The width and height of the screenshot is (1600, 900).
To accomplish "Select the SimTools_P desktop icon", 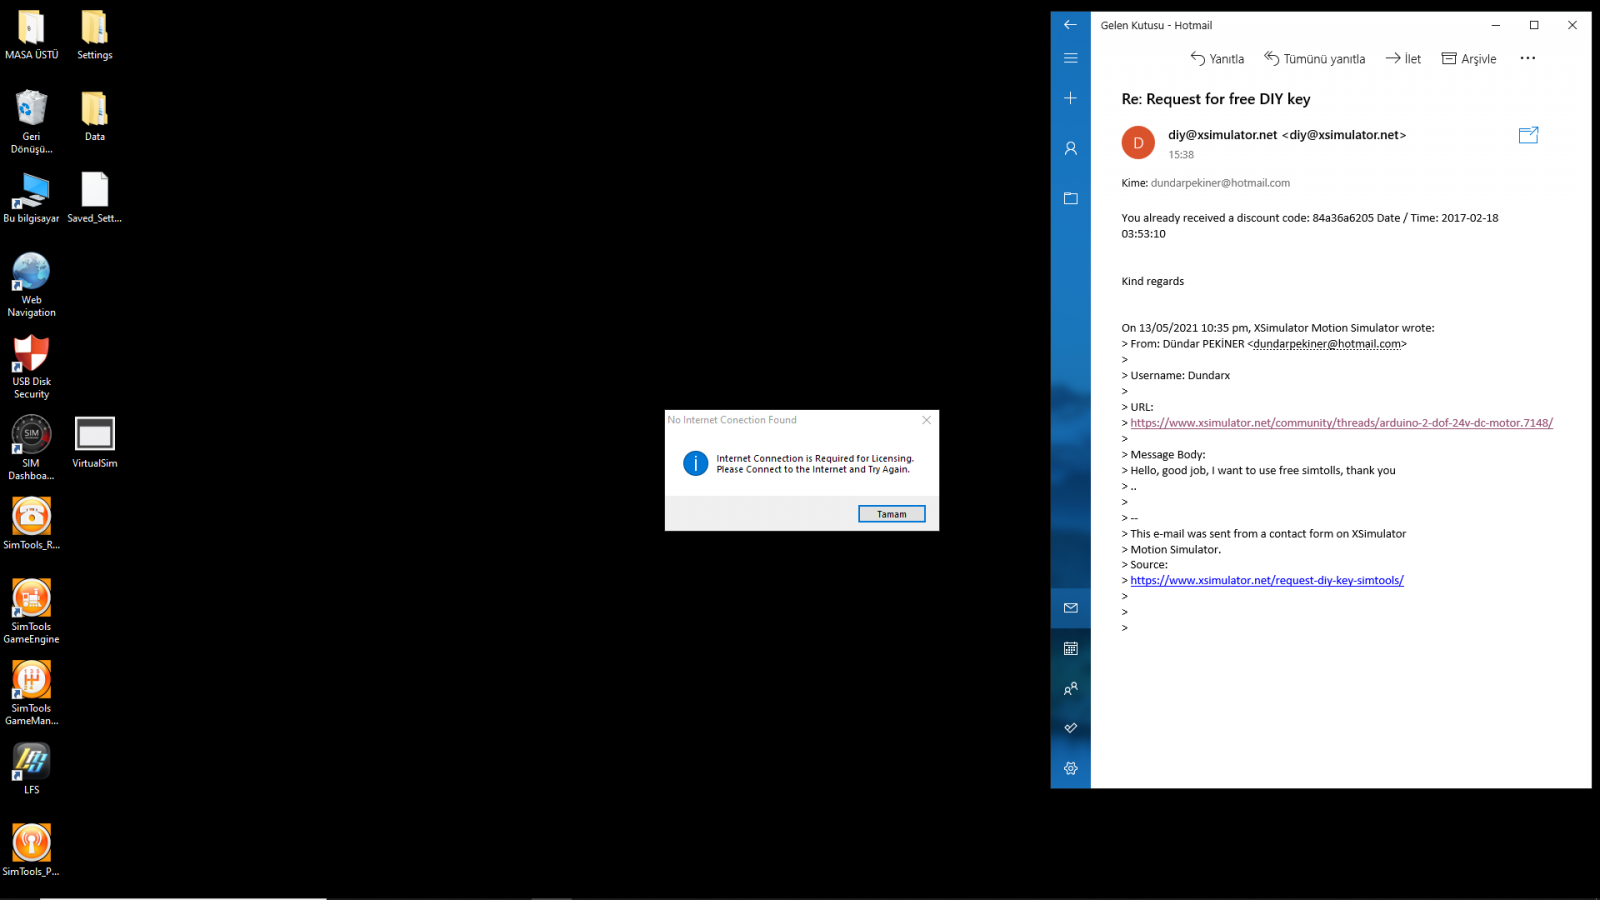I will (31, 850).
